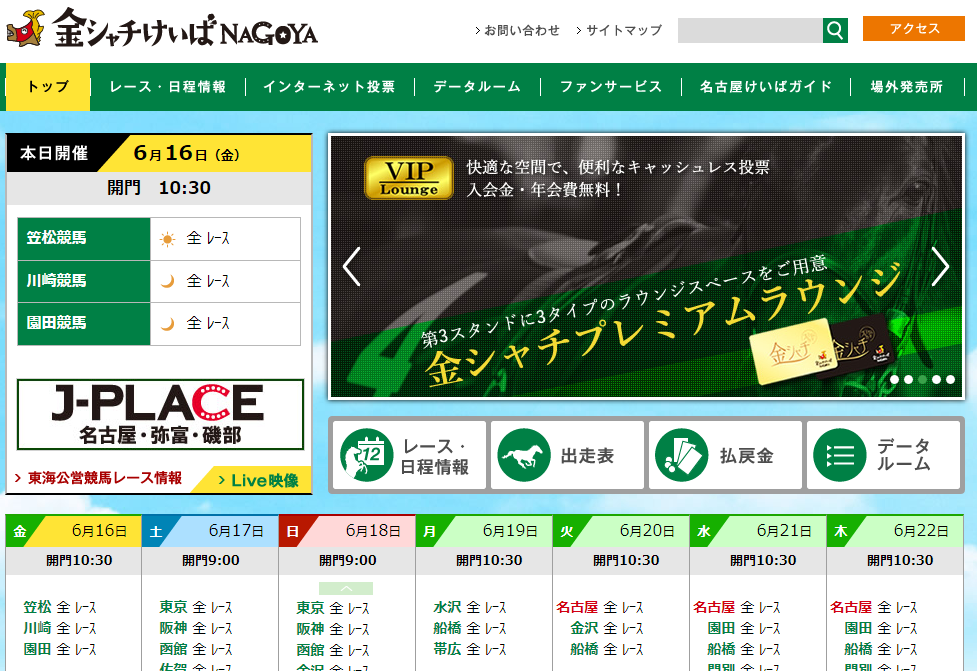Click the 金シャチけいば NAGOYA logo
This screenshot has width=977, height=671.
(x=162, y=29)
